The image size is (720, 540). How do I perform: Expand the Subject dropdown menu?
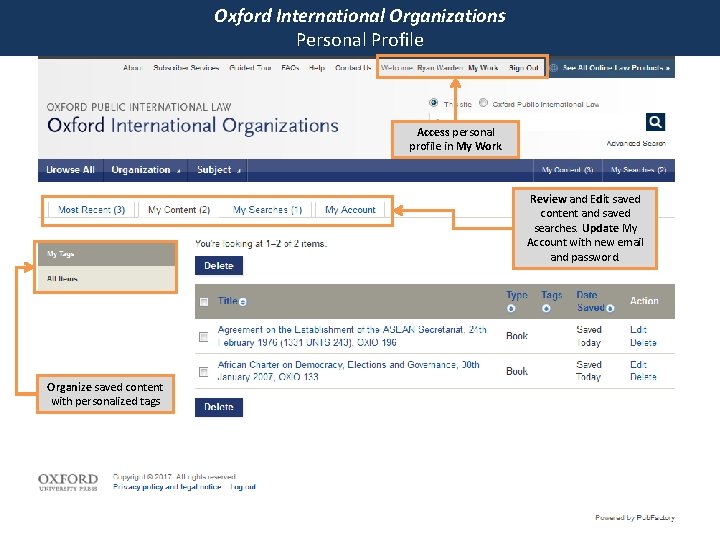(x=218, y=170)
